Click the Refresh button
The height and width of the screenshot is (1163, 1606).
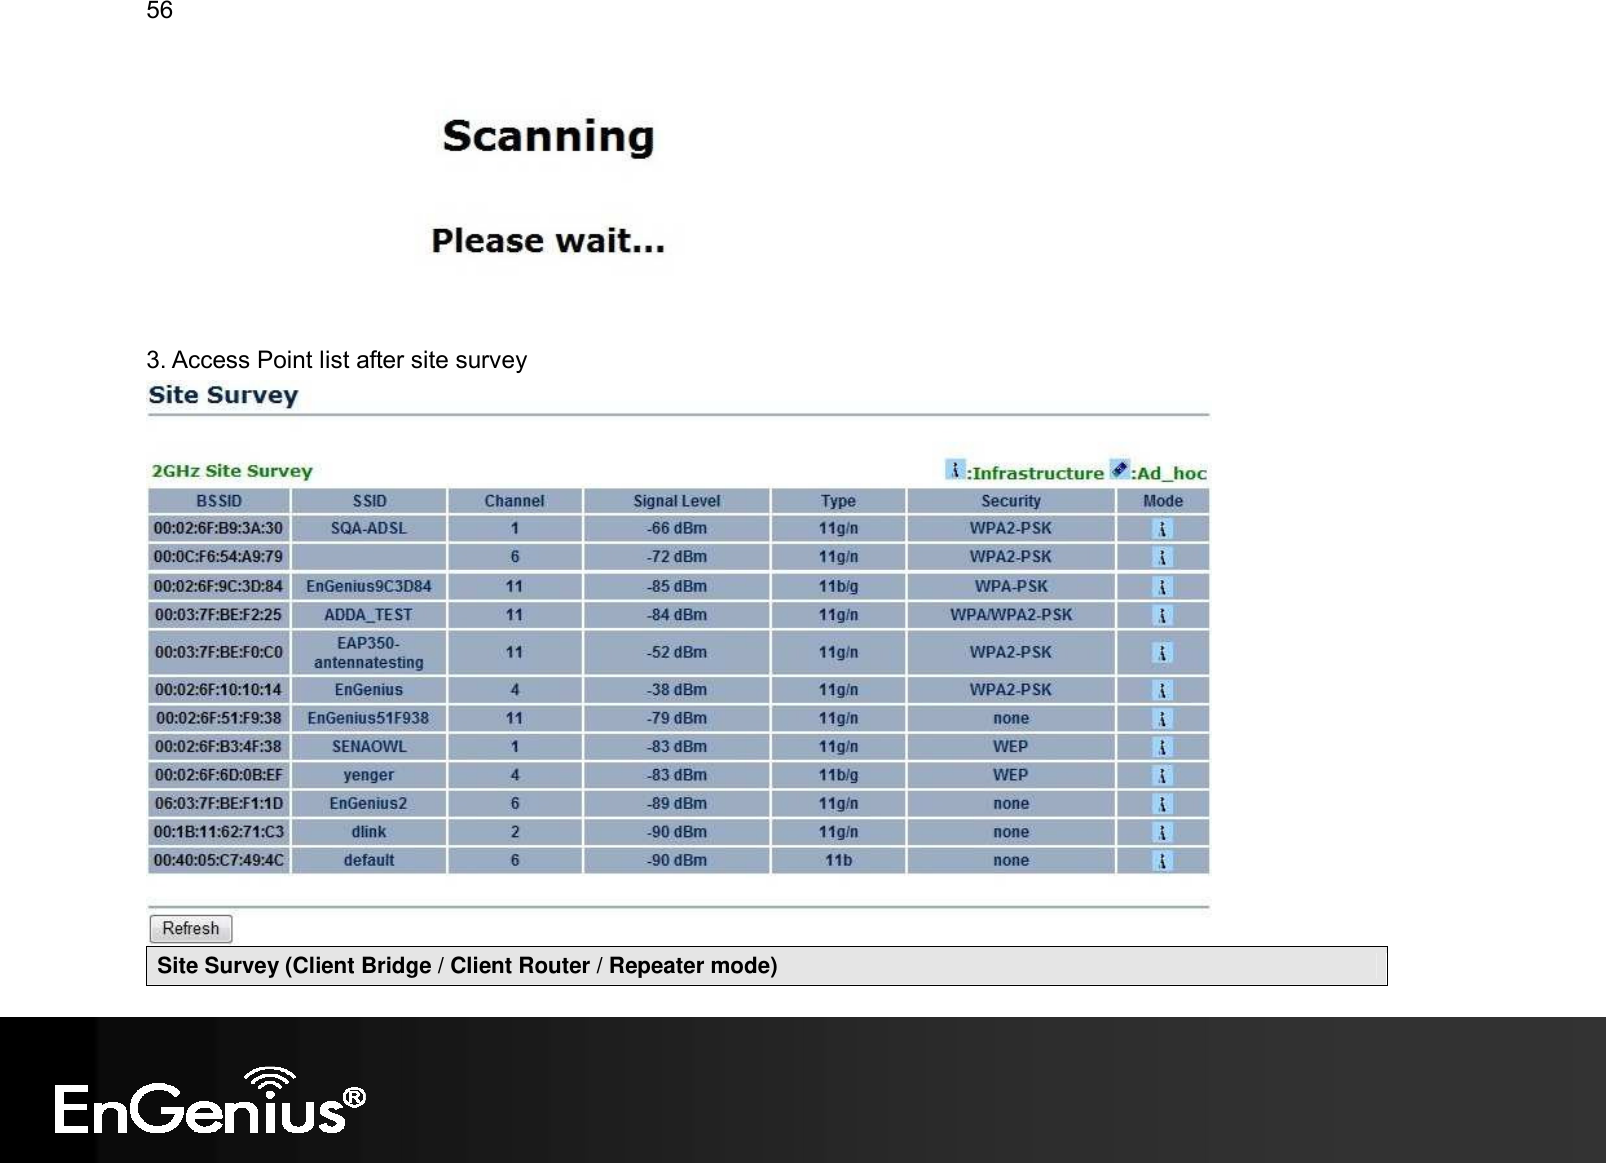pyautogui.click(x=191, y=929)
